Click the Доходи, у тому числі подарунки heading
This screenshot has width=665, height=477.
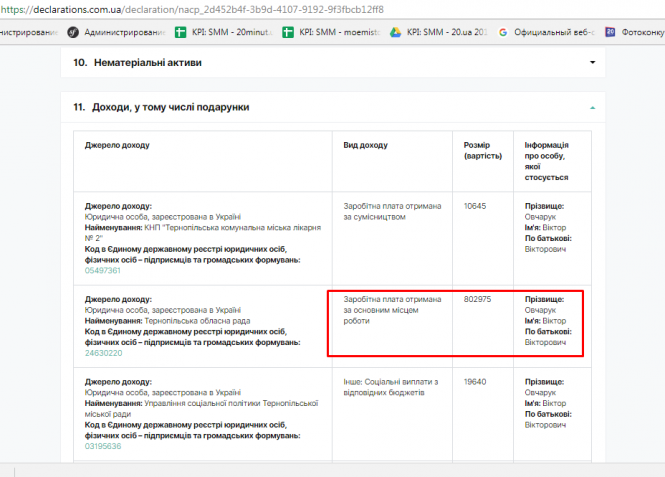[x=171, y=106]
